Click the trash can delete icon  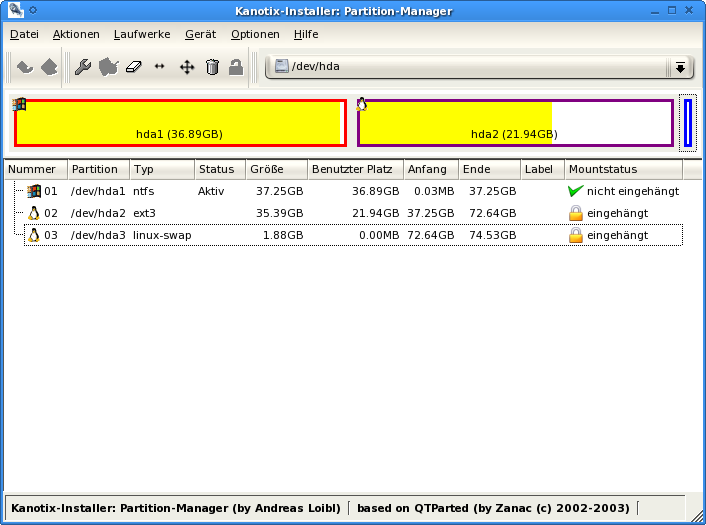click(212, 67)
